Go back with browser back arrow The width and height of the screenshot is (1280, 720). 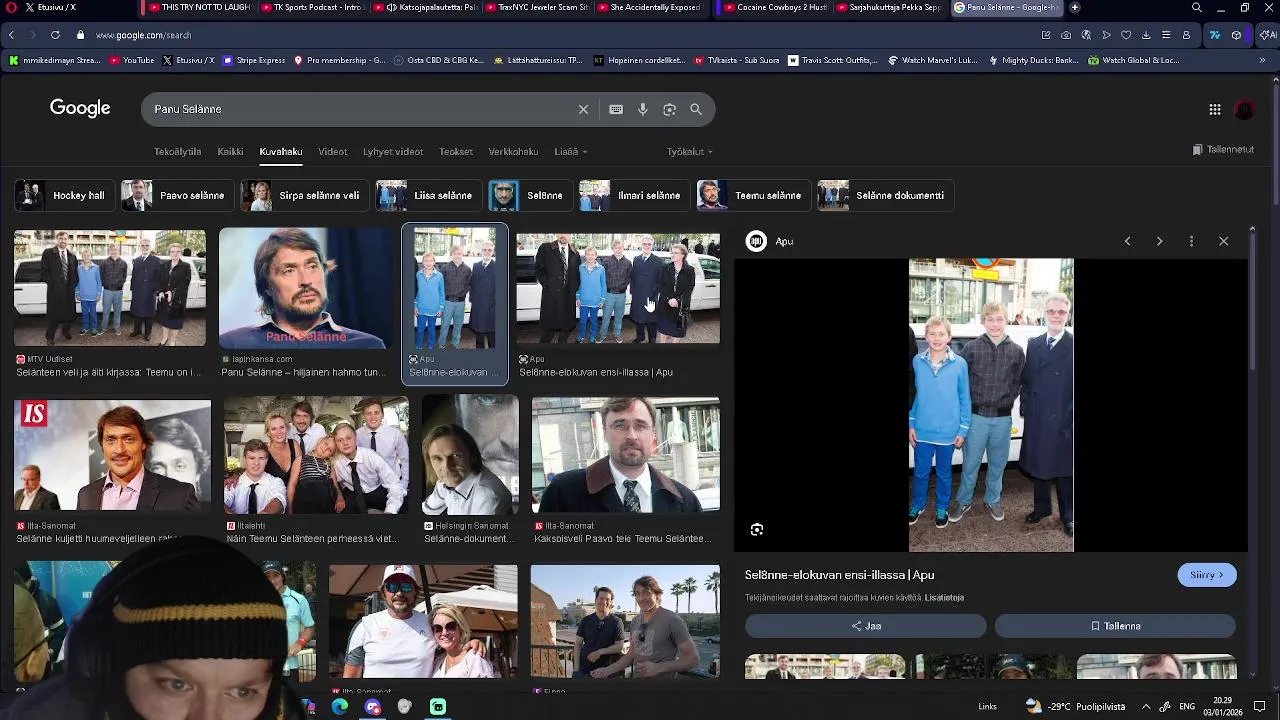click(11, 35)
